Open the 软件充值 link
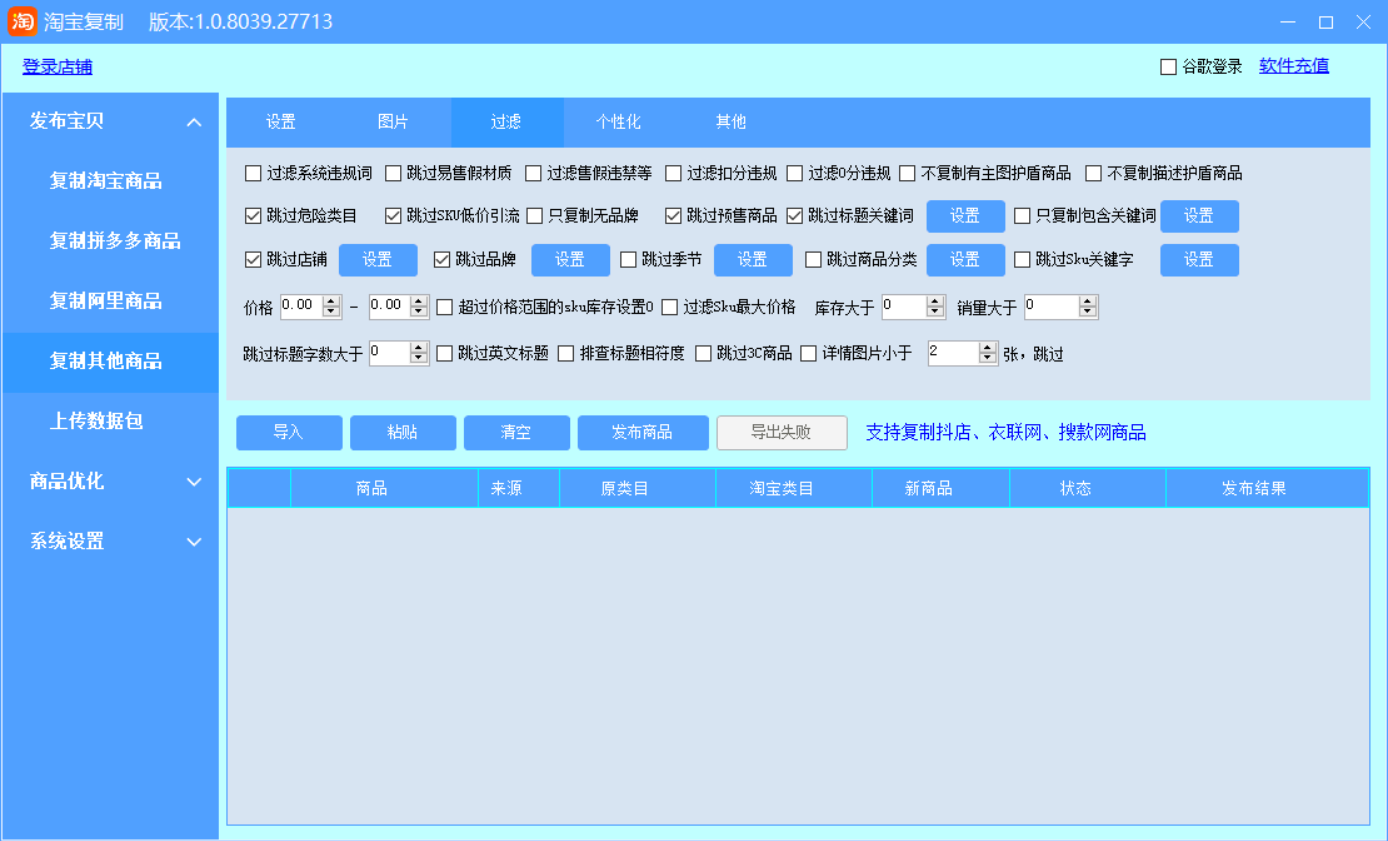The width and height of the screenshot is (1388, 841). pos(1293,66)
